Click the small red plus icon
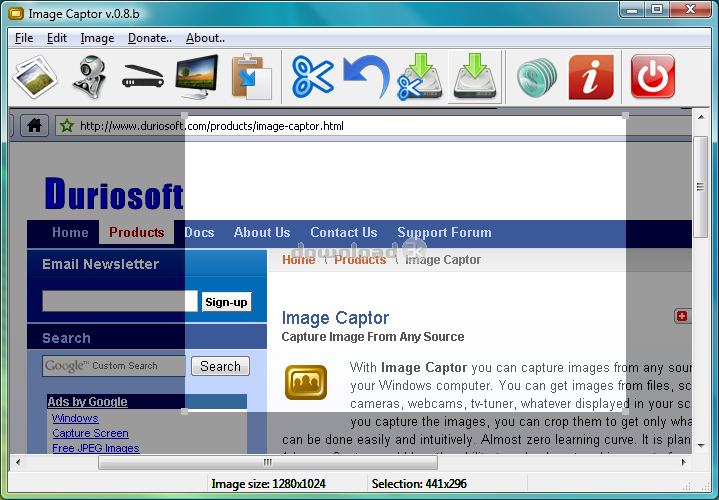The height and width of the screenshot is (500, 719). tap(682, 316)
